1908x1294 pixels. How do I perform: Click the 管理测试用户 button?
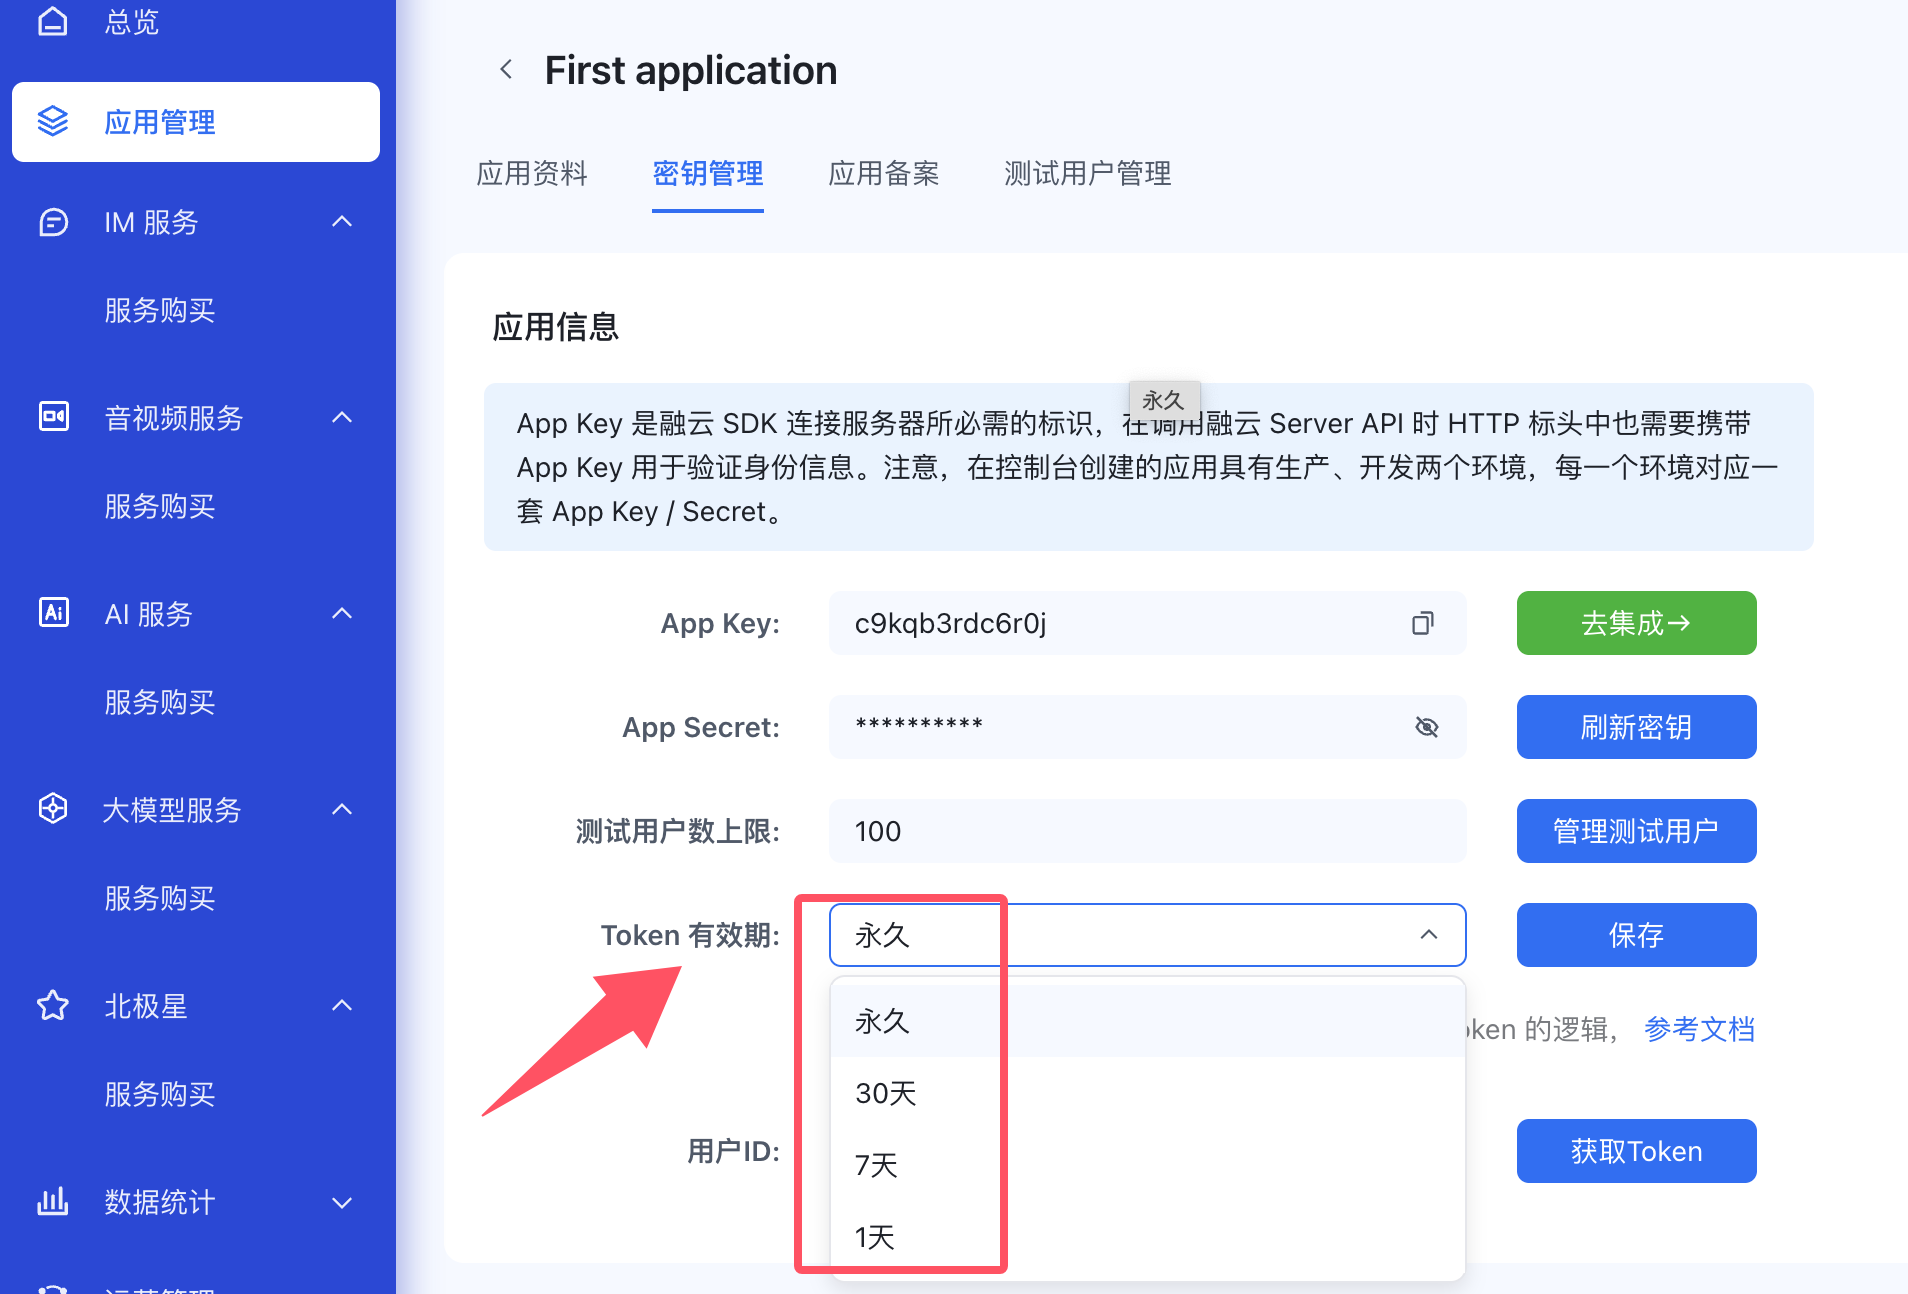(1636, 831)
